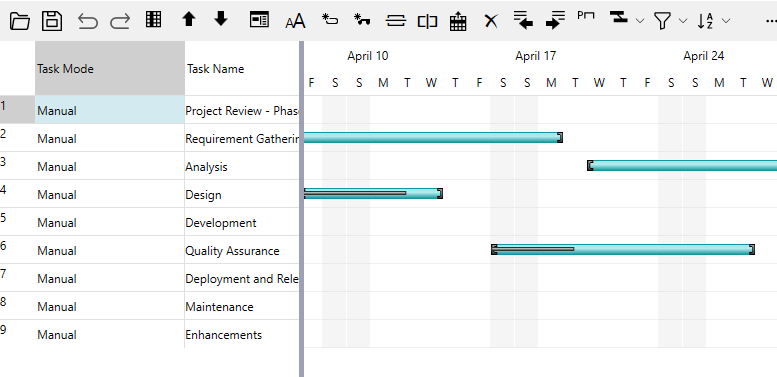777x377 pixels.
Task: Select row number 6 header
Action: coord(17,250)
